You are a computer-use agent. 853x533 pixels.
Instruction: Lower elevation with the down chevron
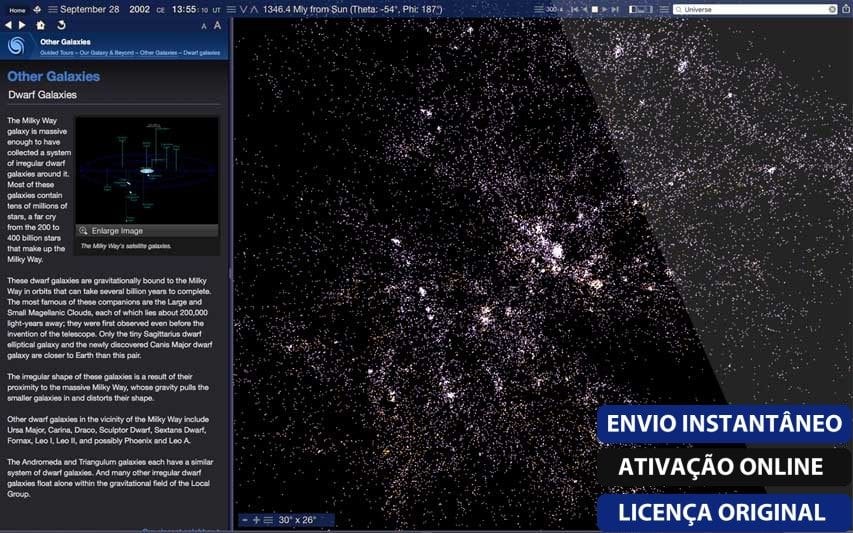(x=243, y=9)
